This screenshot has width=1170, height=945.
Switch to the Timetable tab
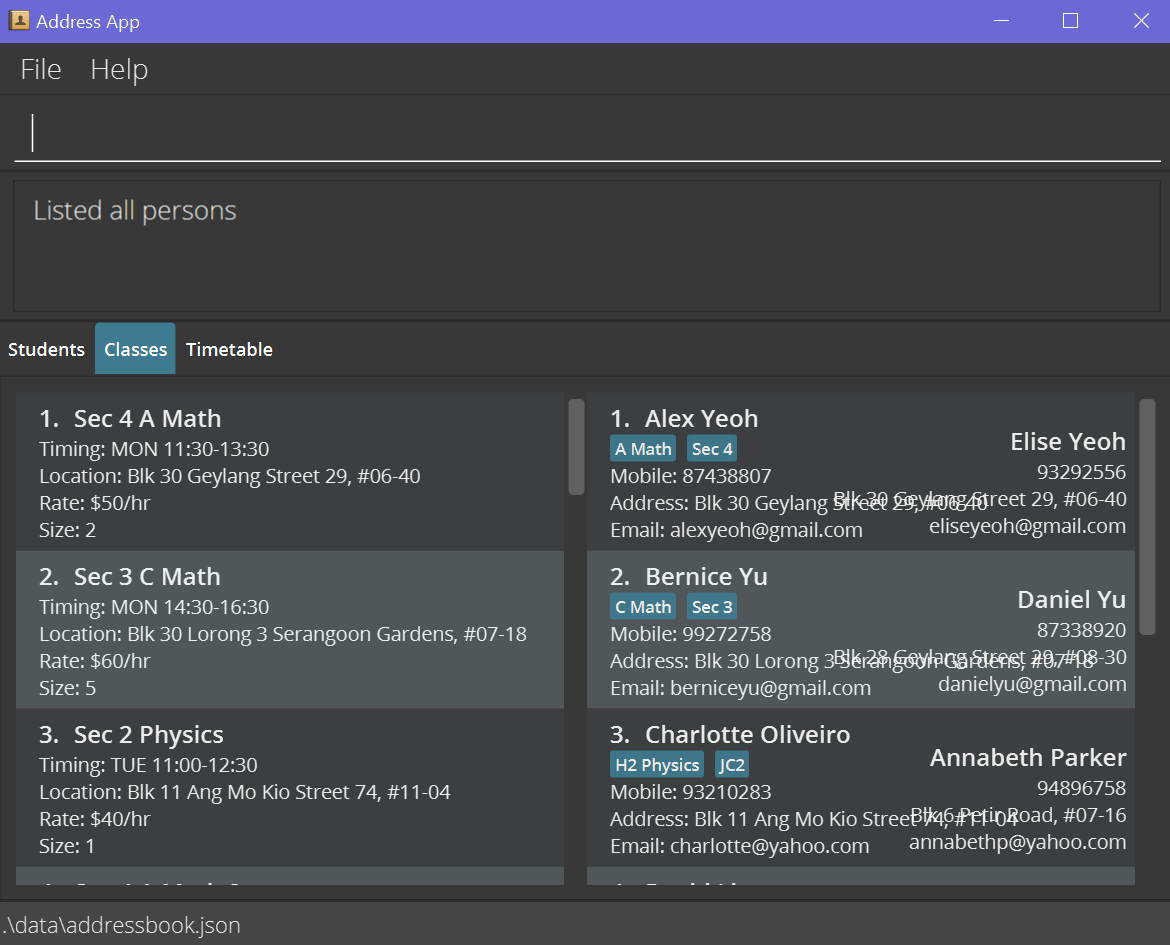coord(229,349)
